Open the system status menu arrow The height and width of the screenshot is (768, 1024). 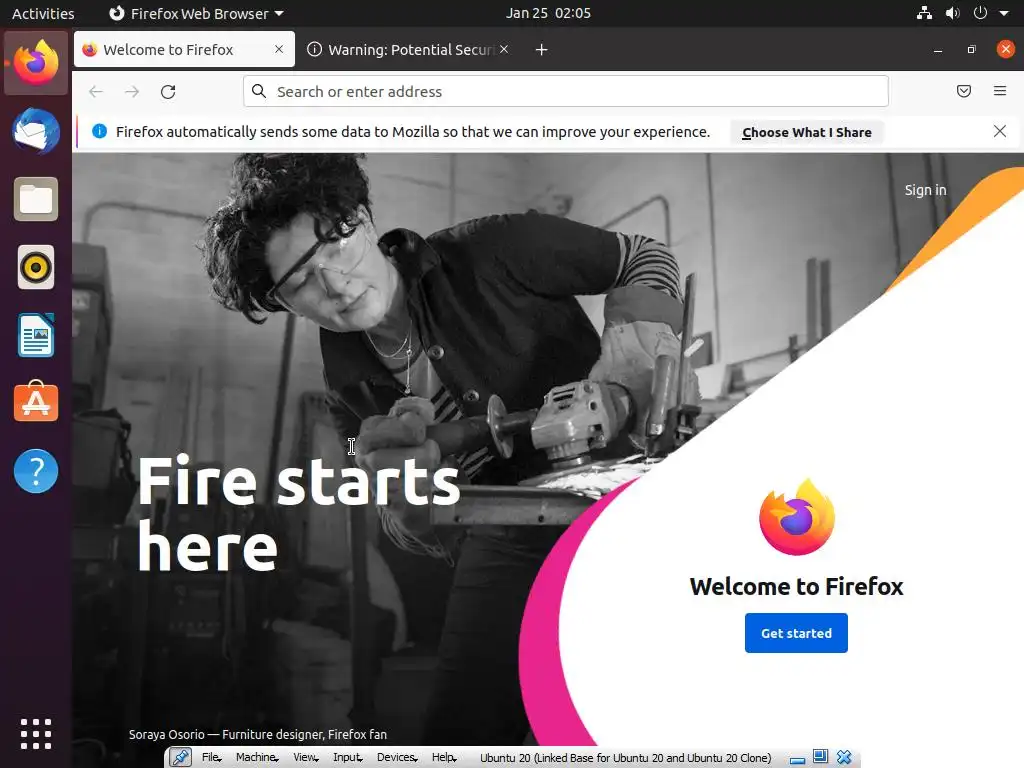[1004, 14]
